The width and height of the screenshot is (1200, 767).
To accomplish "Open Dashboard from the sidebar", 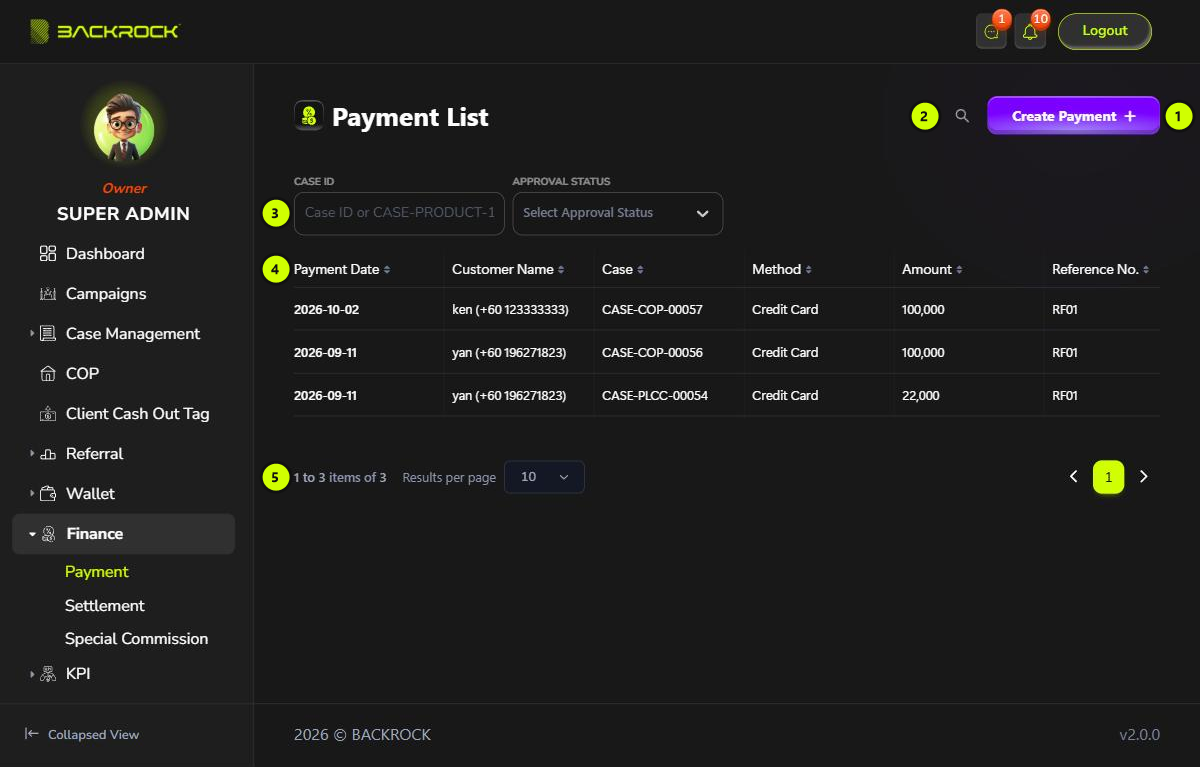I will tap(105, 254).
